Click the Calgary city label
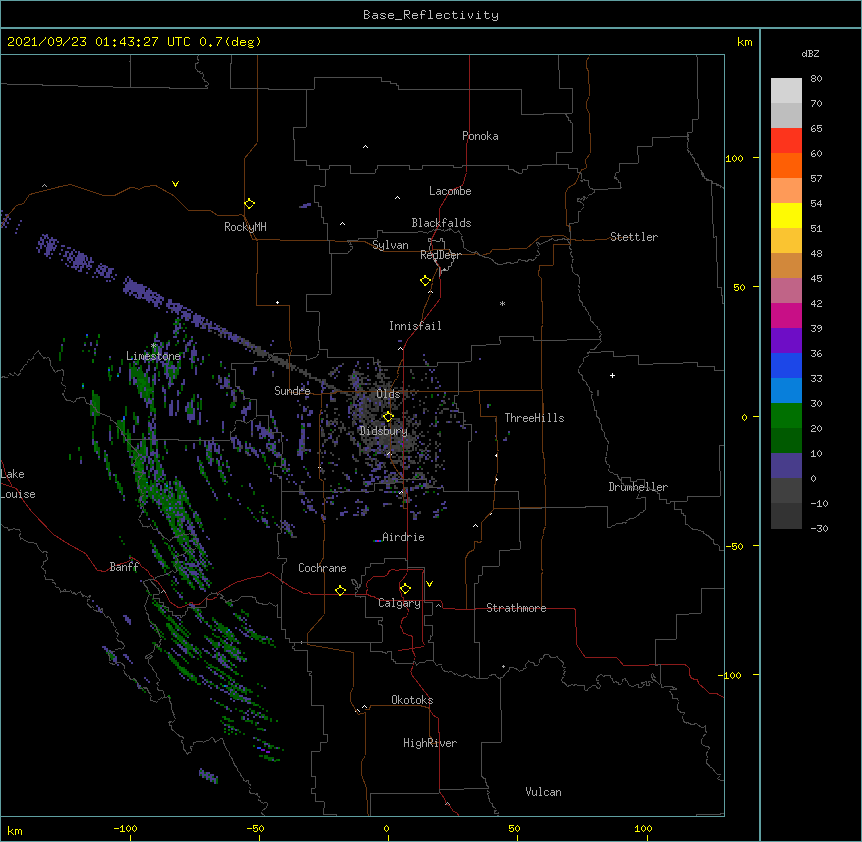The width and height of the screenshot is (862, 842). pos(399,603)
